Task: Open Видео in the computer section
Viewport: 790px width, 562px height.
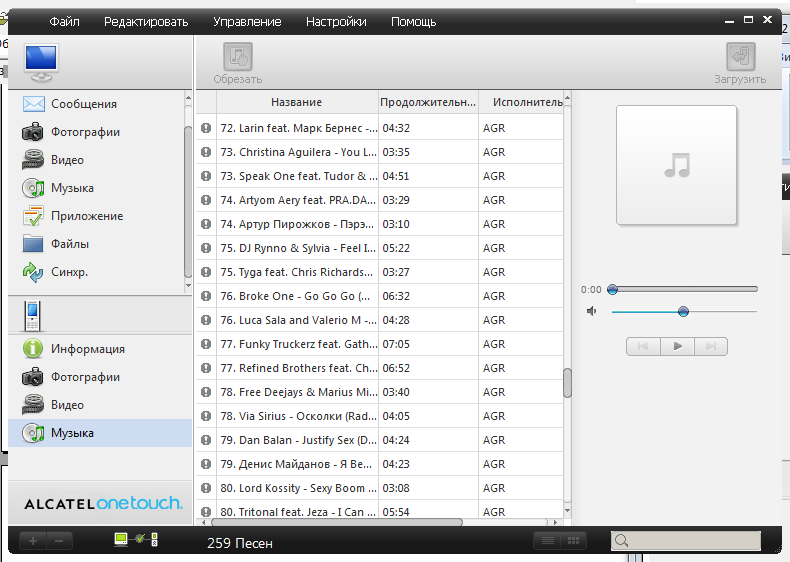Action: coord(67,160)
